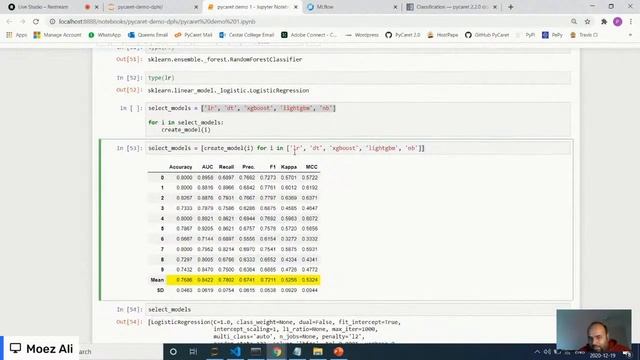Open Visual Studio Code from the taskbar
This screenshot has width=640, height=360.
[235, 351]
